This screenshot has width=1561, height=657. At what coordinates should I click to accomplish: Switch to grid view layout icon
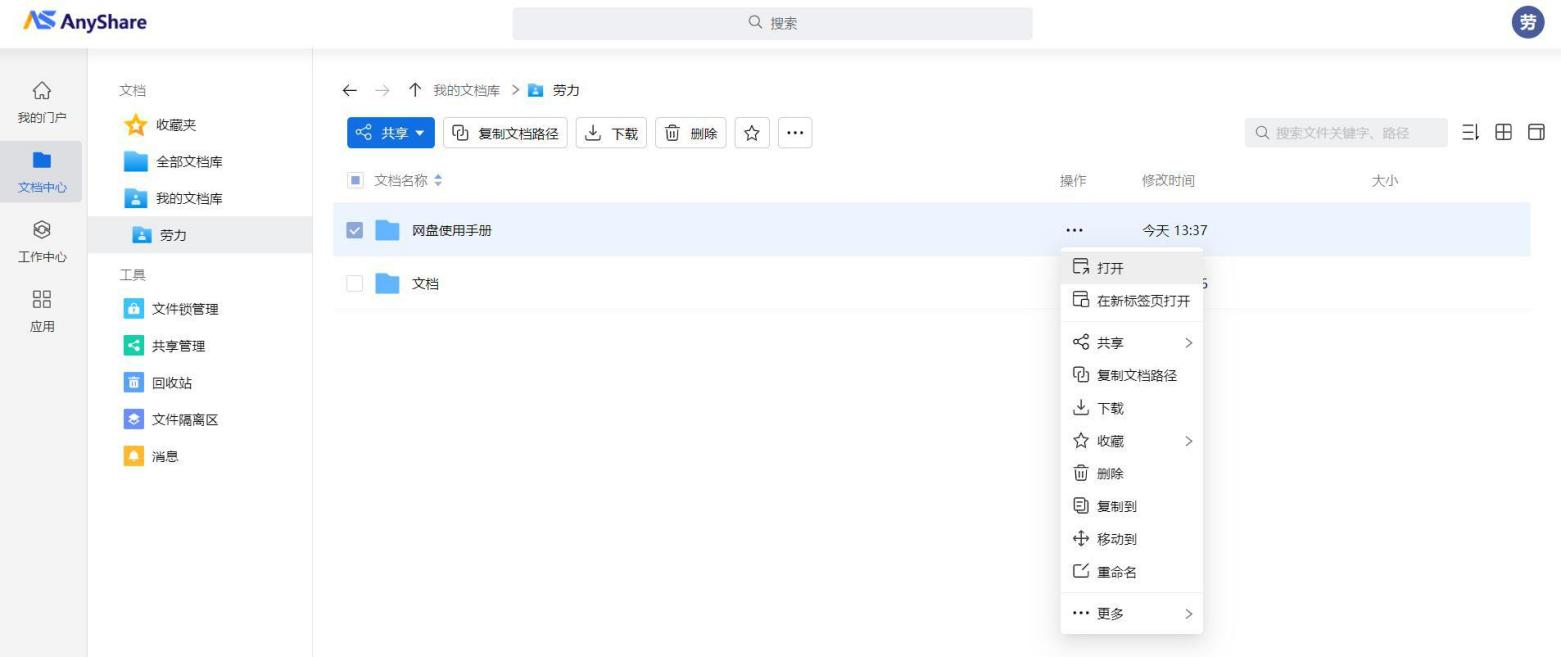pos(1503,133)
